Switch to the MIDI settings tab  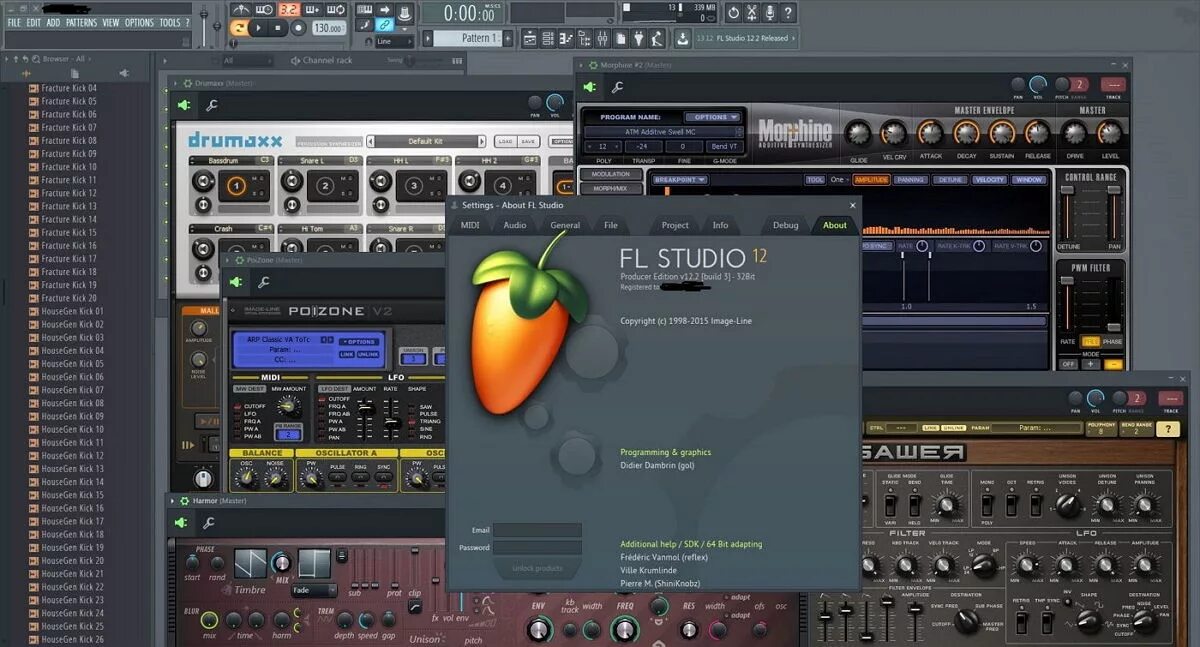470,225
